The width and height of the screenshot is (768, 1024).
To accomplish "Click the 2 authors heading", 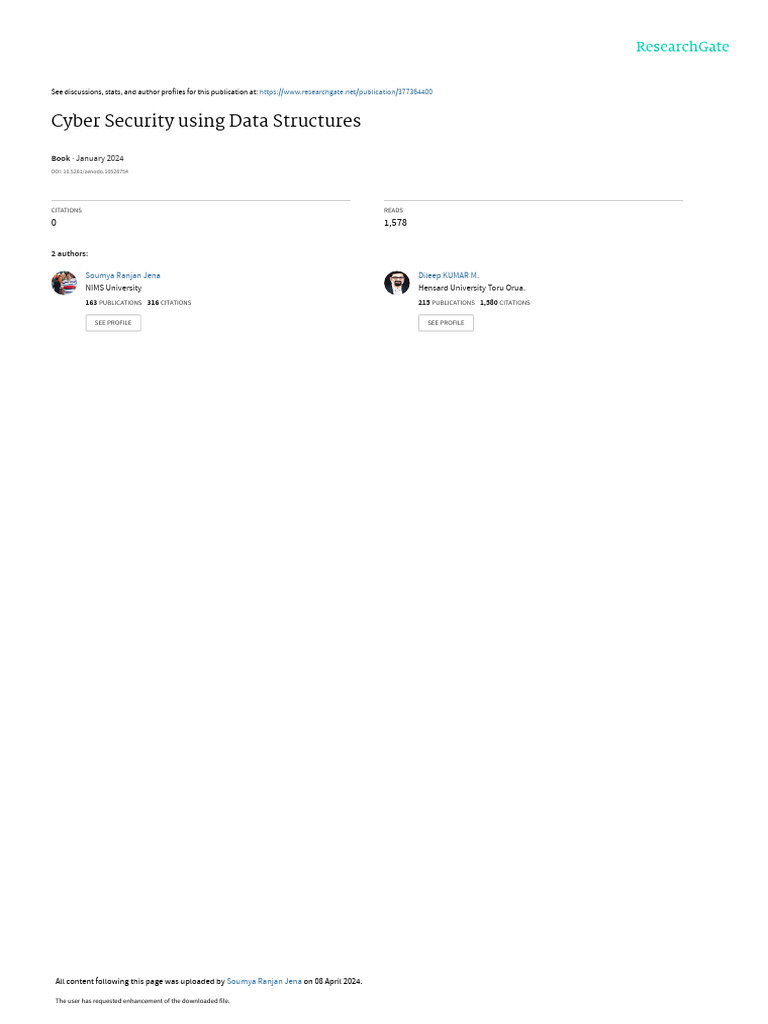I will [70, 253].
